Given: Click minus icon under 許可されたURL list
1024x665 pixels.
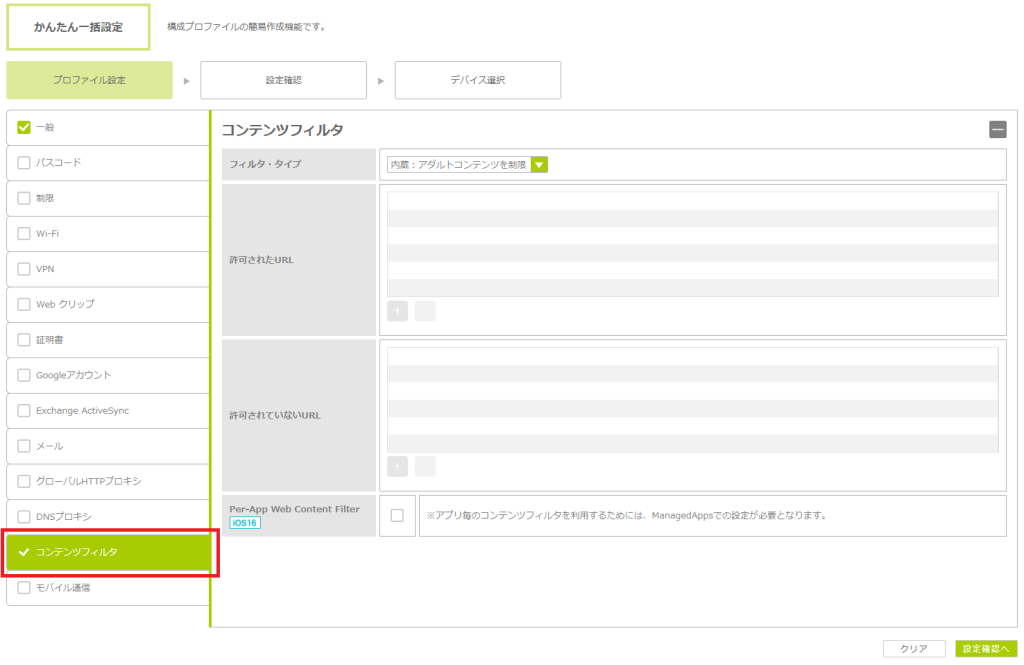Looking at the screenshot, I should (x=425, y=311).
